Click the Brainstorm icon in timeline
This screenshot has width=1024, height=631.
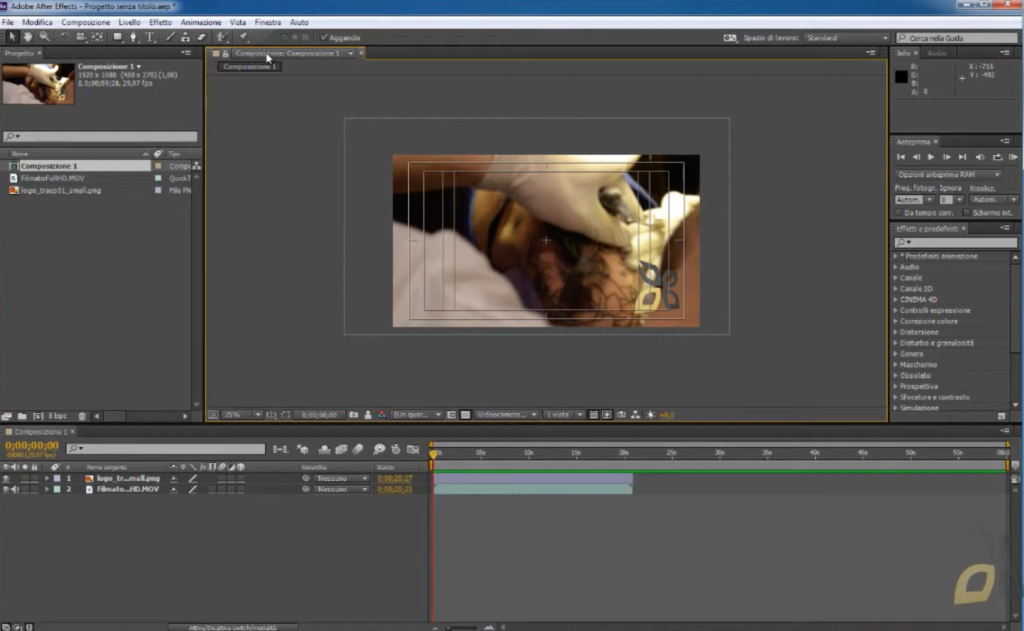[x=379, y=449]
